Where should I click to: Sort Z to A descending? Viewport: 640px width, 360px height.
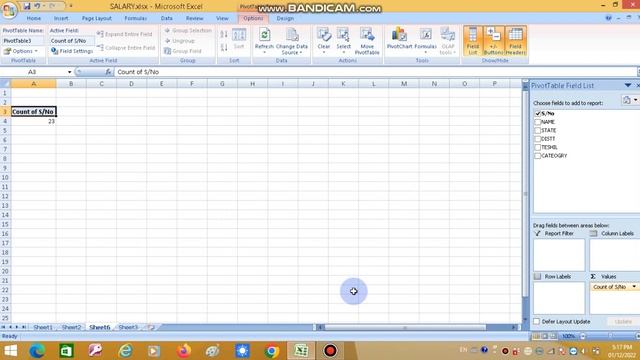click(x=224, y=48)
